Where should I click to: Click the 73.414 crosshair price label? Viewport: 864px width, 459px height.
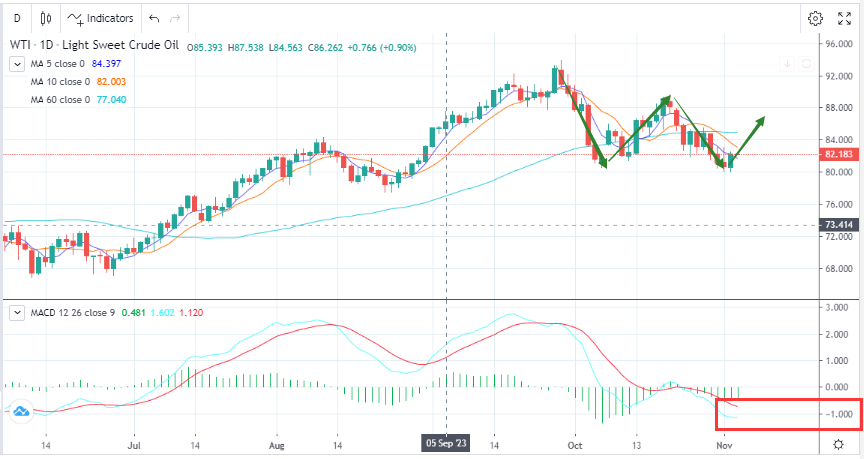(x=840, y=225)
